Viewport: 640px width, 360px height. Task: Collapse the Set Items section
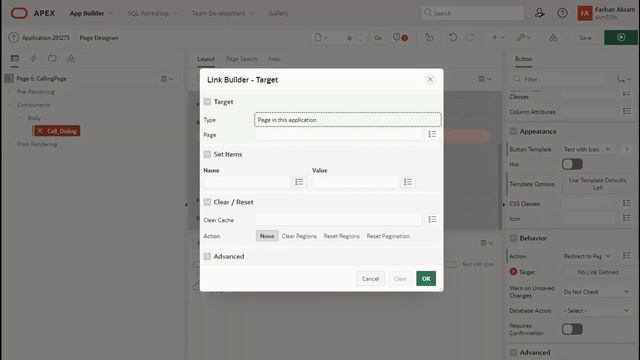click(207, 154)
